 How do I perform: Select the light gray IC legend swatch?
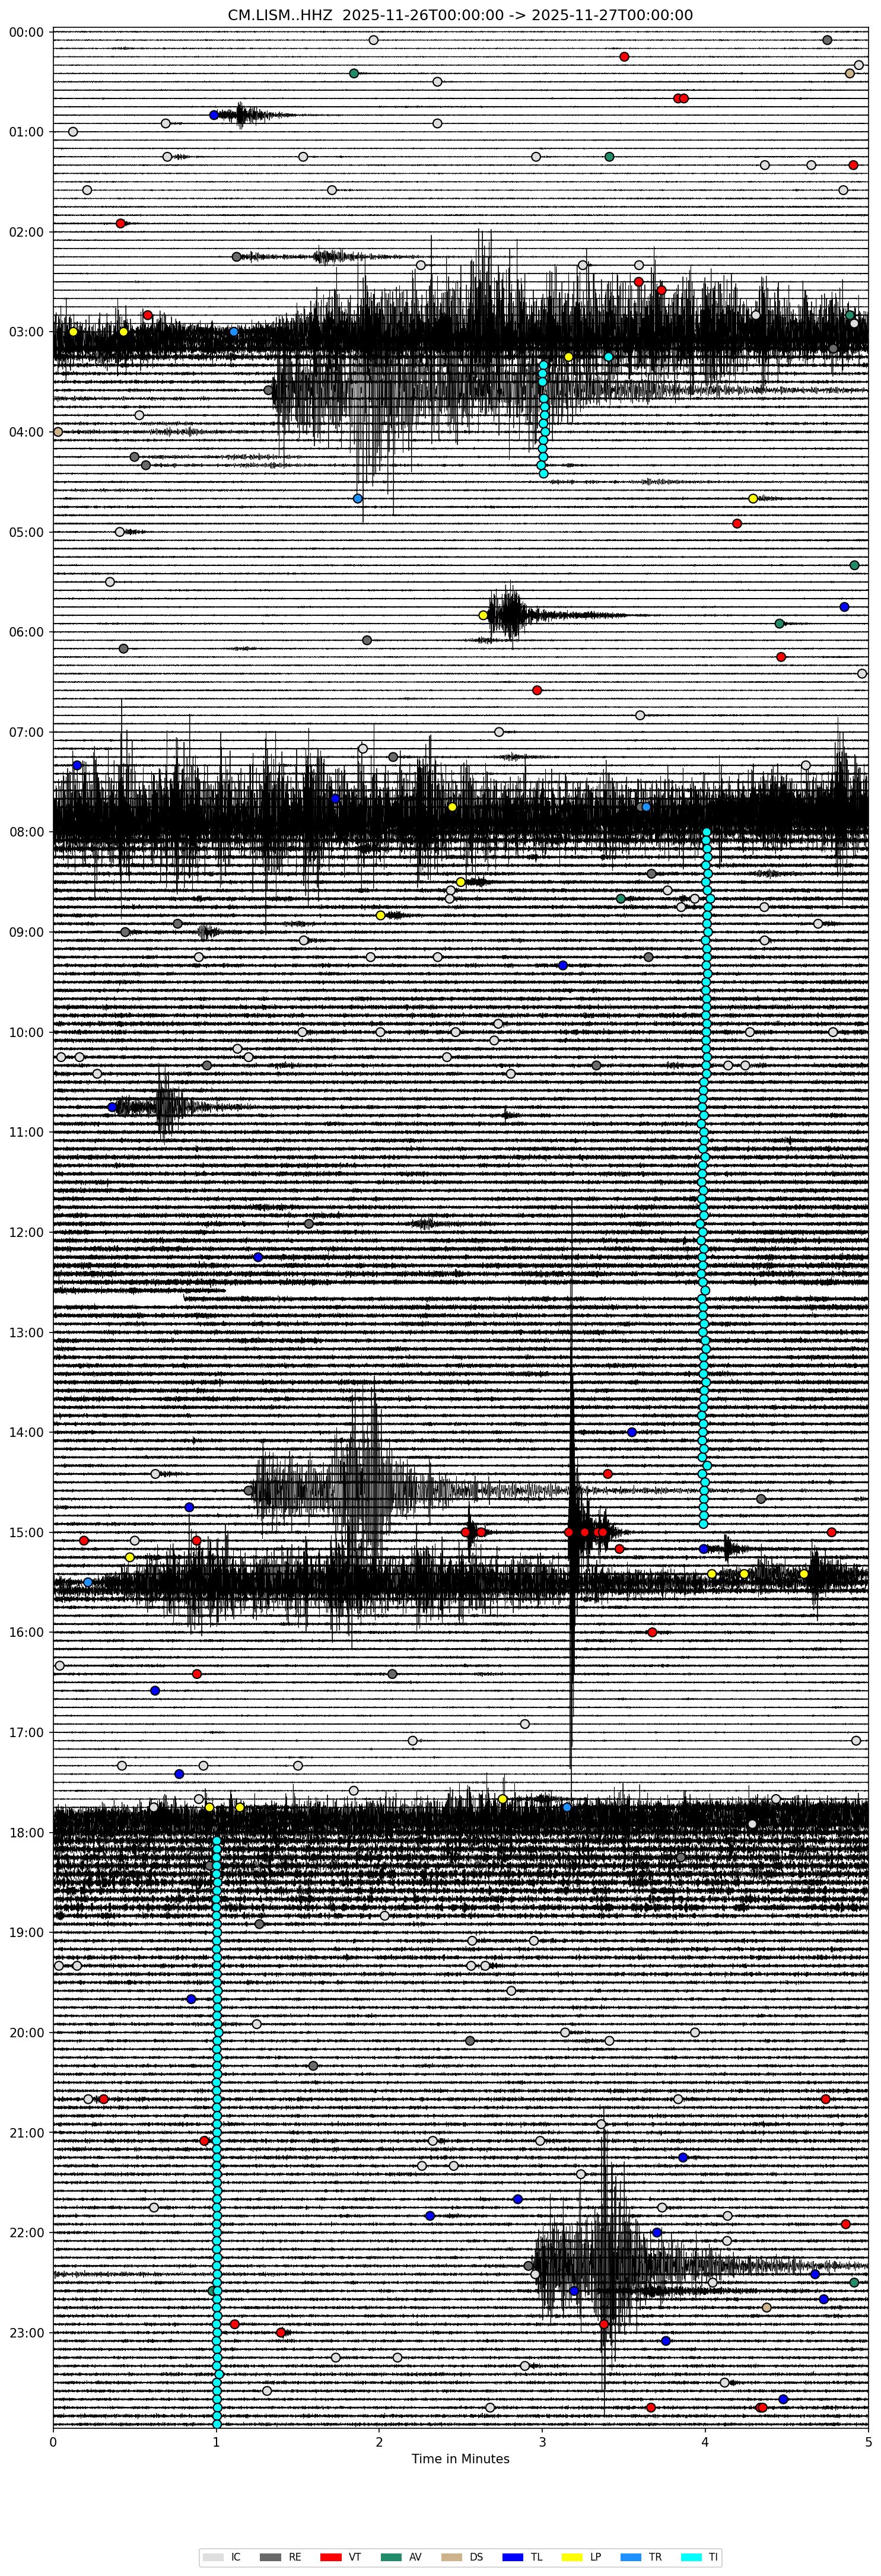pyautogui.click(x=213, y=2549)
